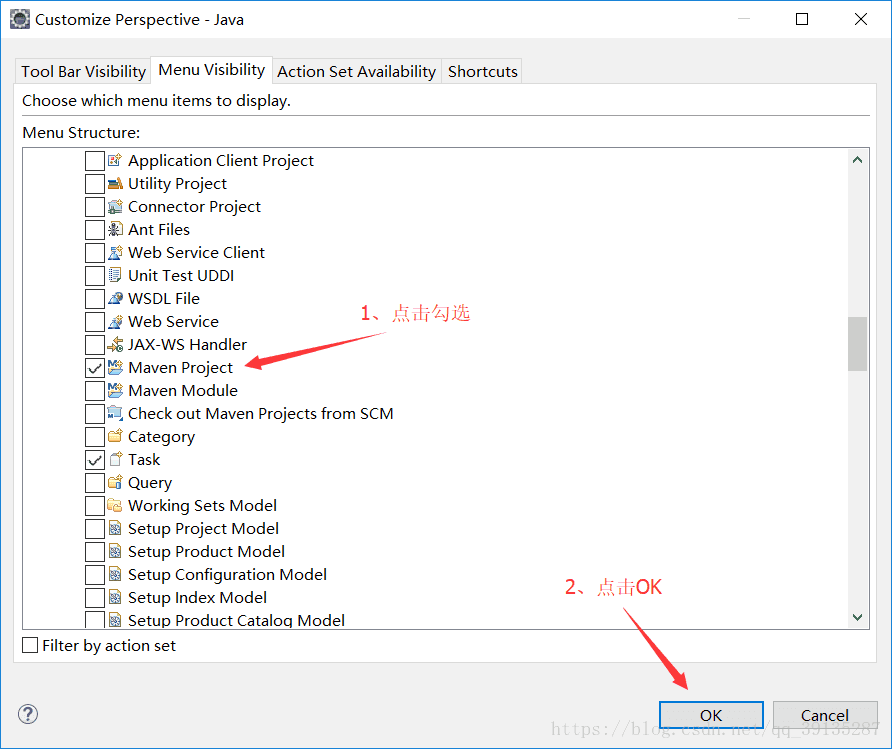This screenshot has width=892, height=749.
Task: Click the Setup Product Model icon
Action: (x=115, y=551)
